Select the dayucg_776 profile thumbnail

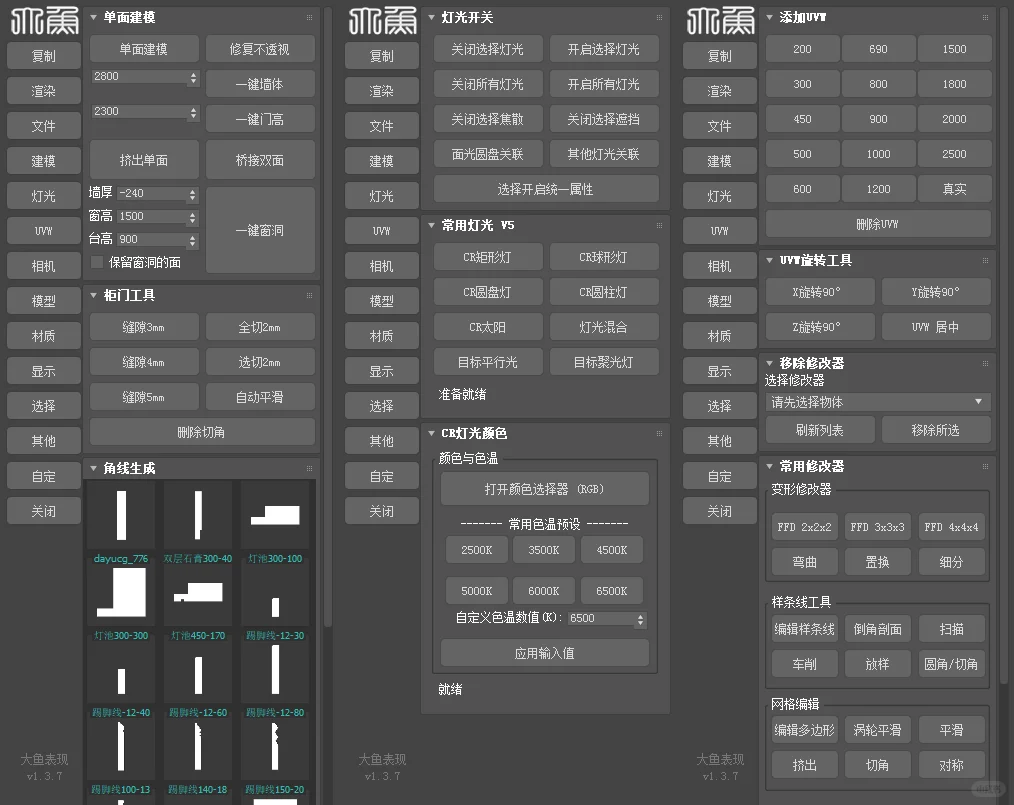coord(121,515)
